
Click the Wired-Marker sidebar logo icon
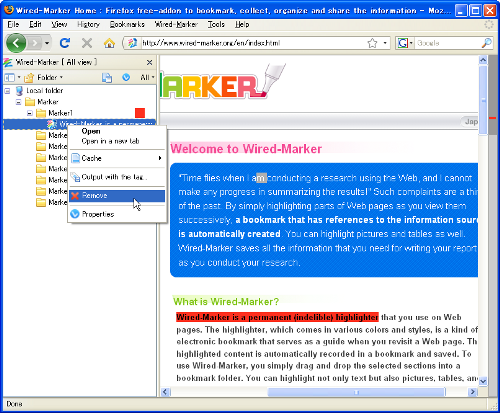coord(8,62)
